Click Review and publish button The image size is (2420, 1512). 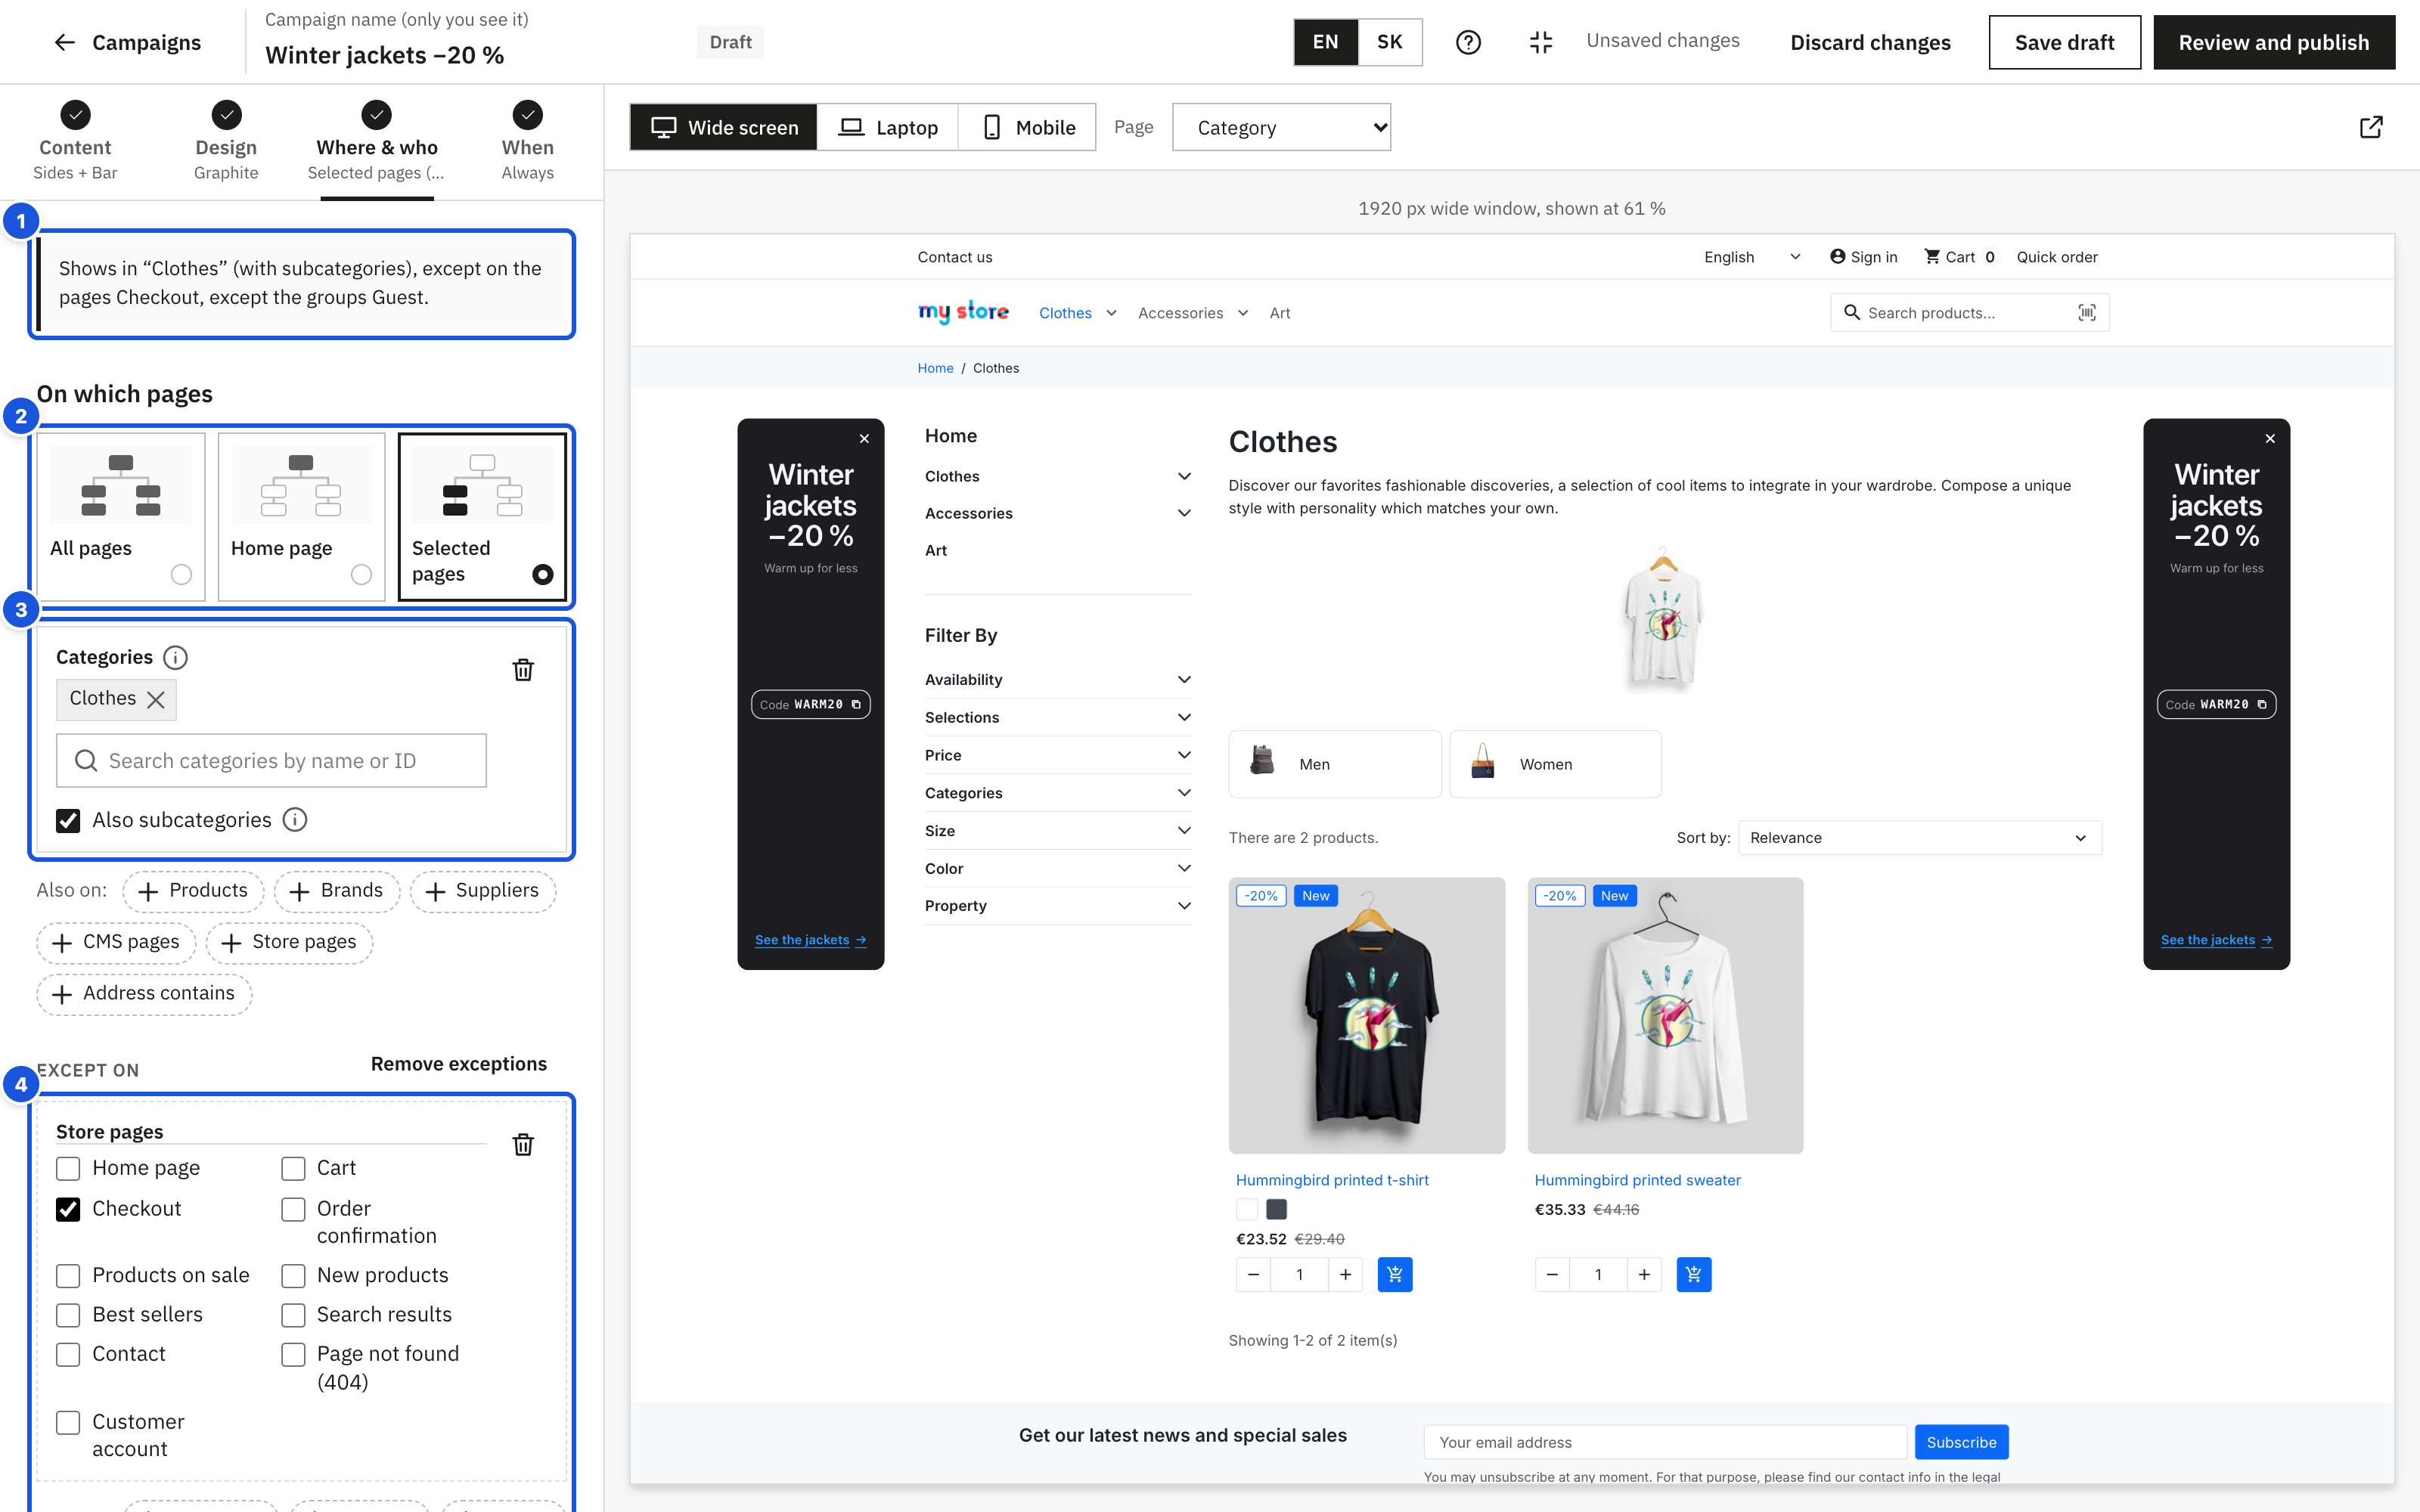coord(2273,42)
